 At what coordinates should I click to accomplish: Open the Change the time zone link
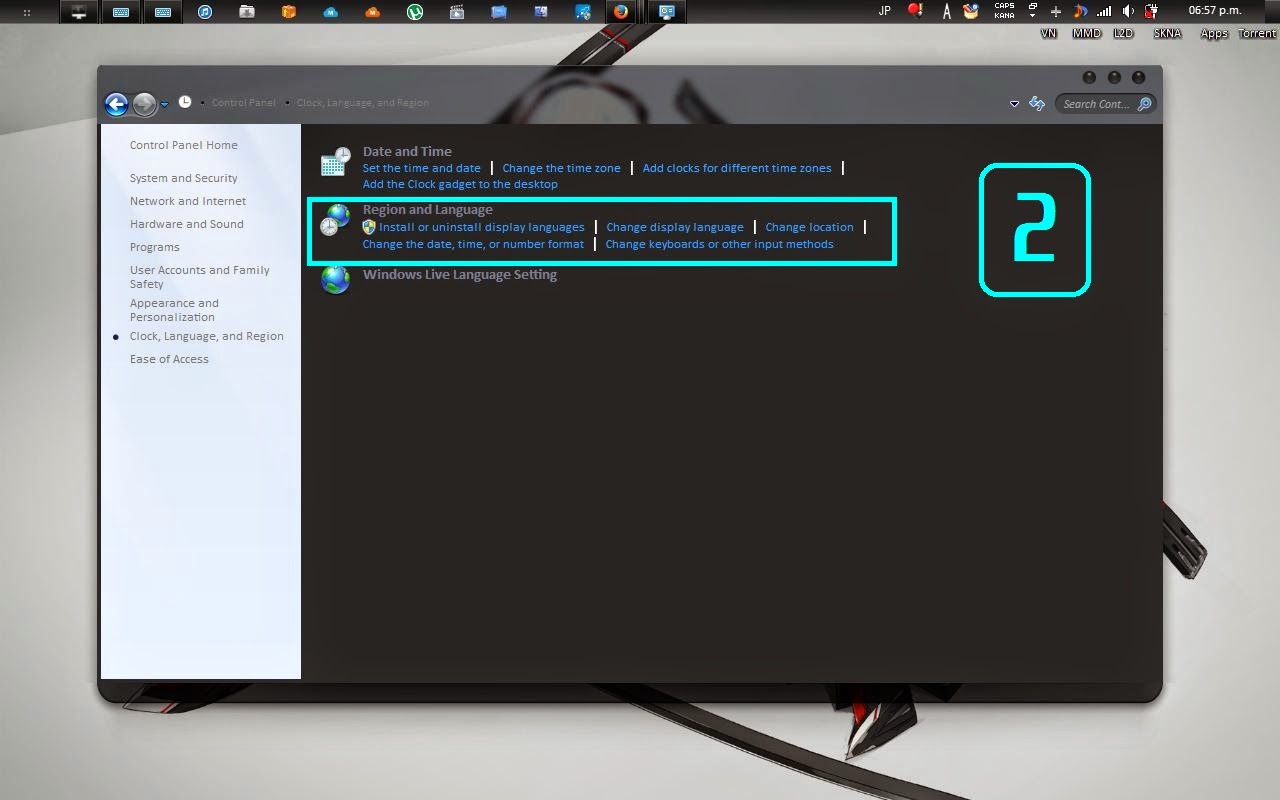562,168
